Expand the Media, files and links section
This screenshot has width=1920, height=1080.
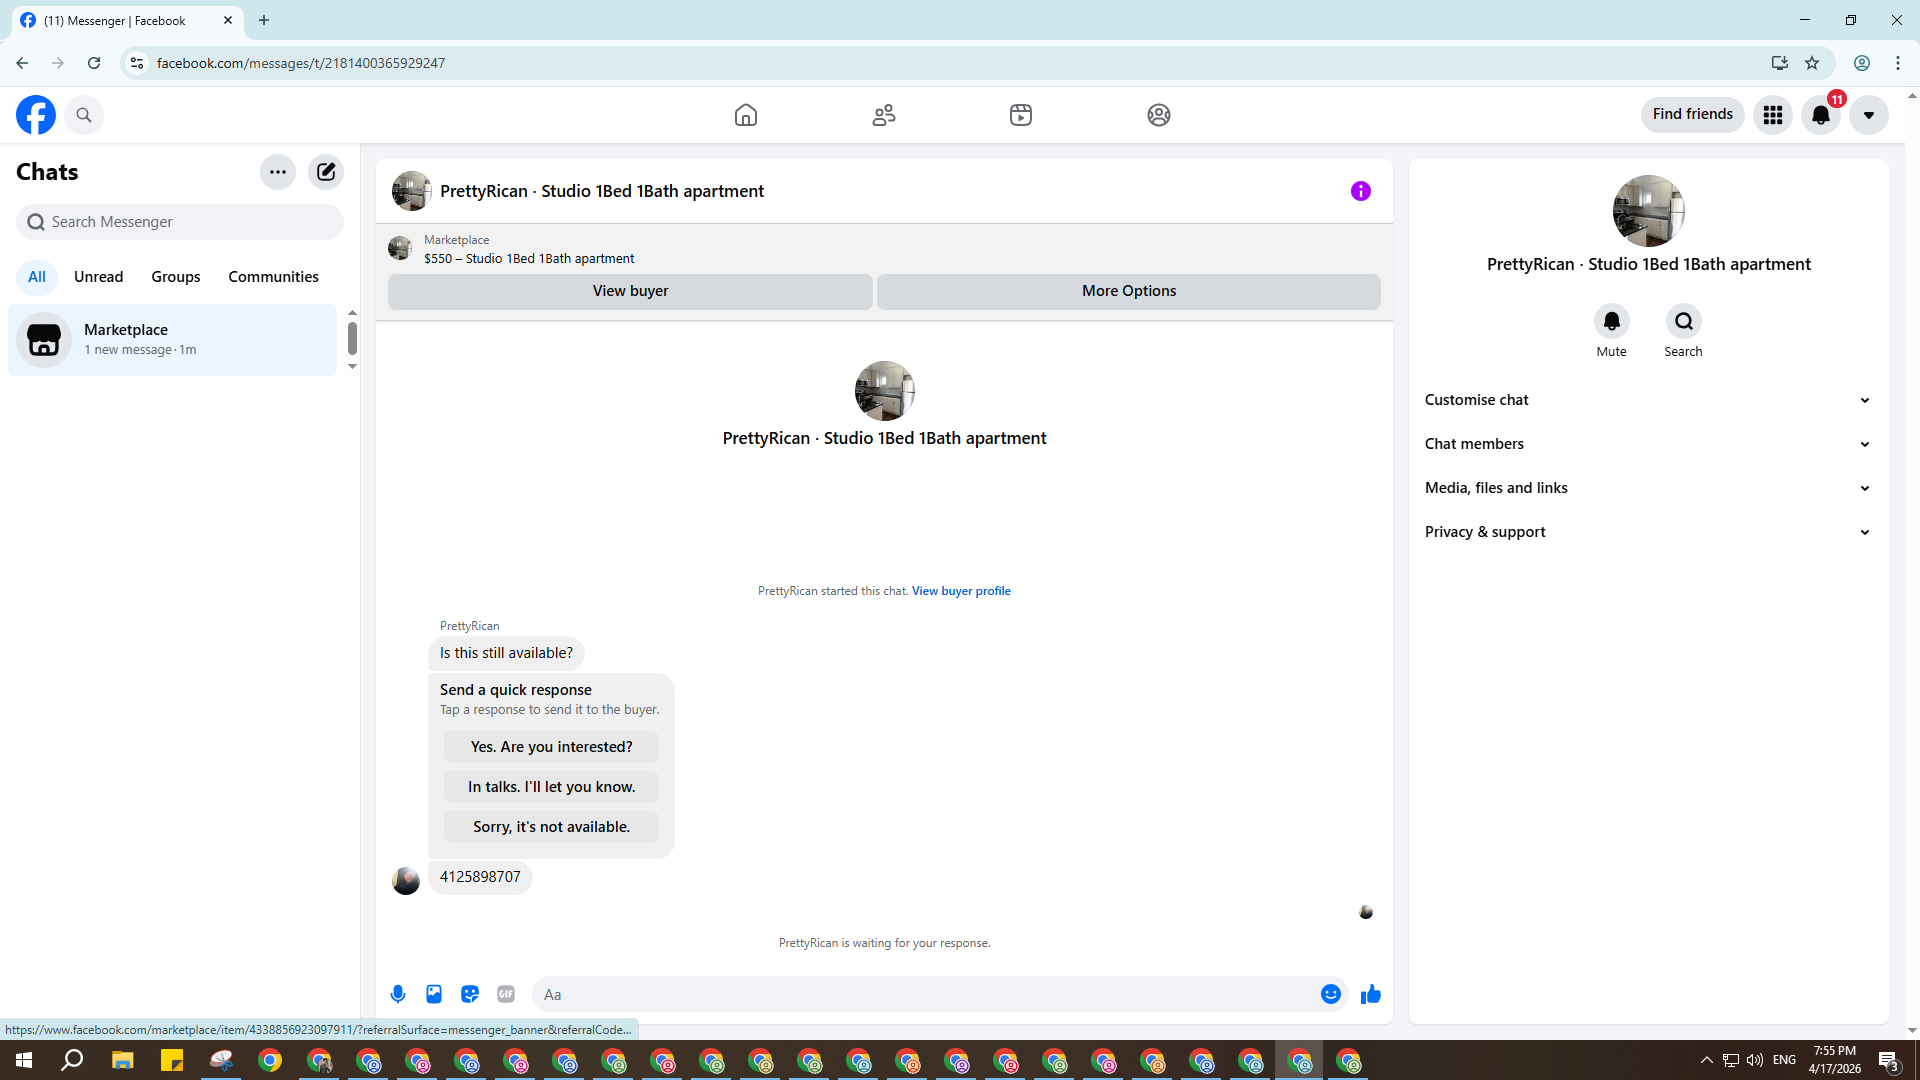tap(1647, 488)
